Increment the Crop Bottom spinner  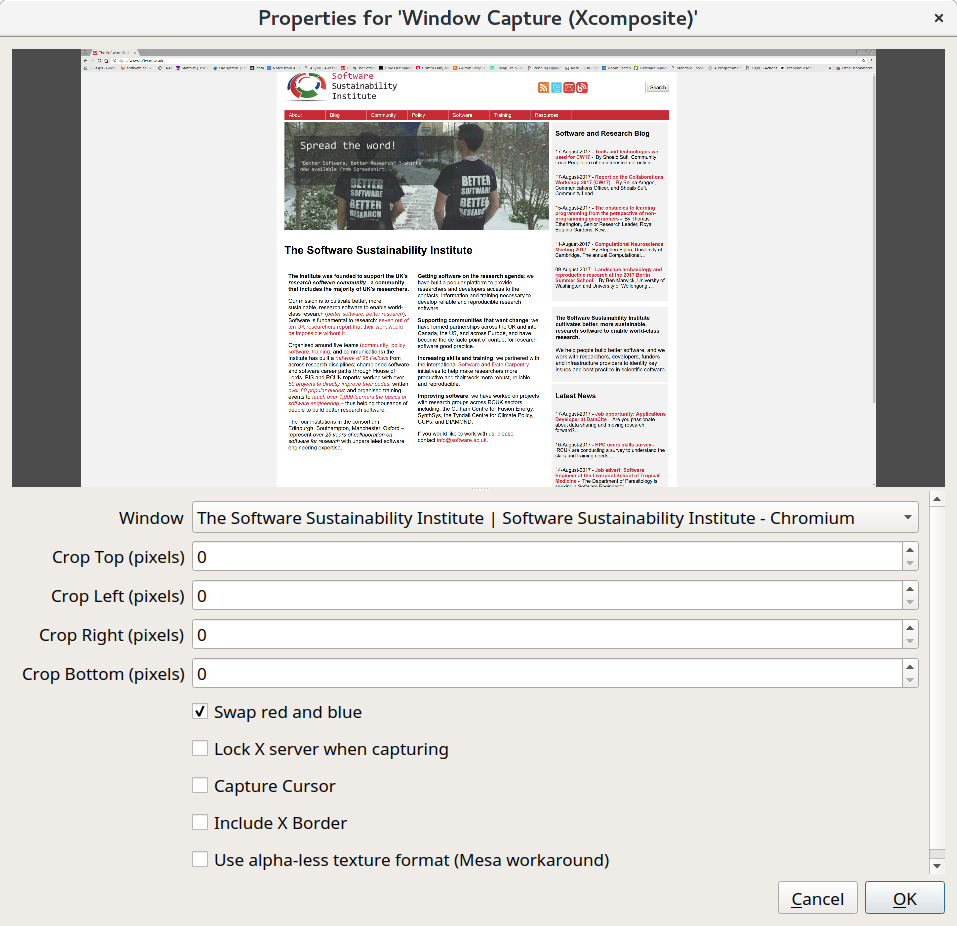pos(909,666)
